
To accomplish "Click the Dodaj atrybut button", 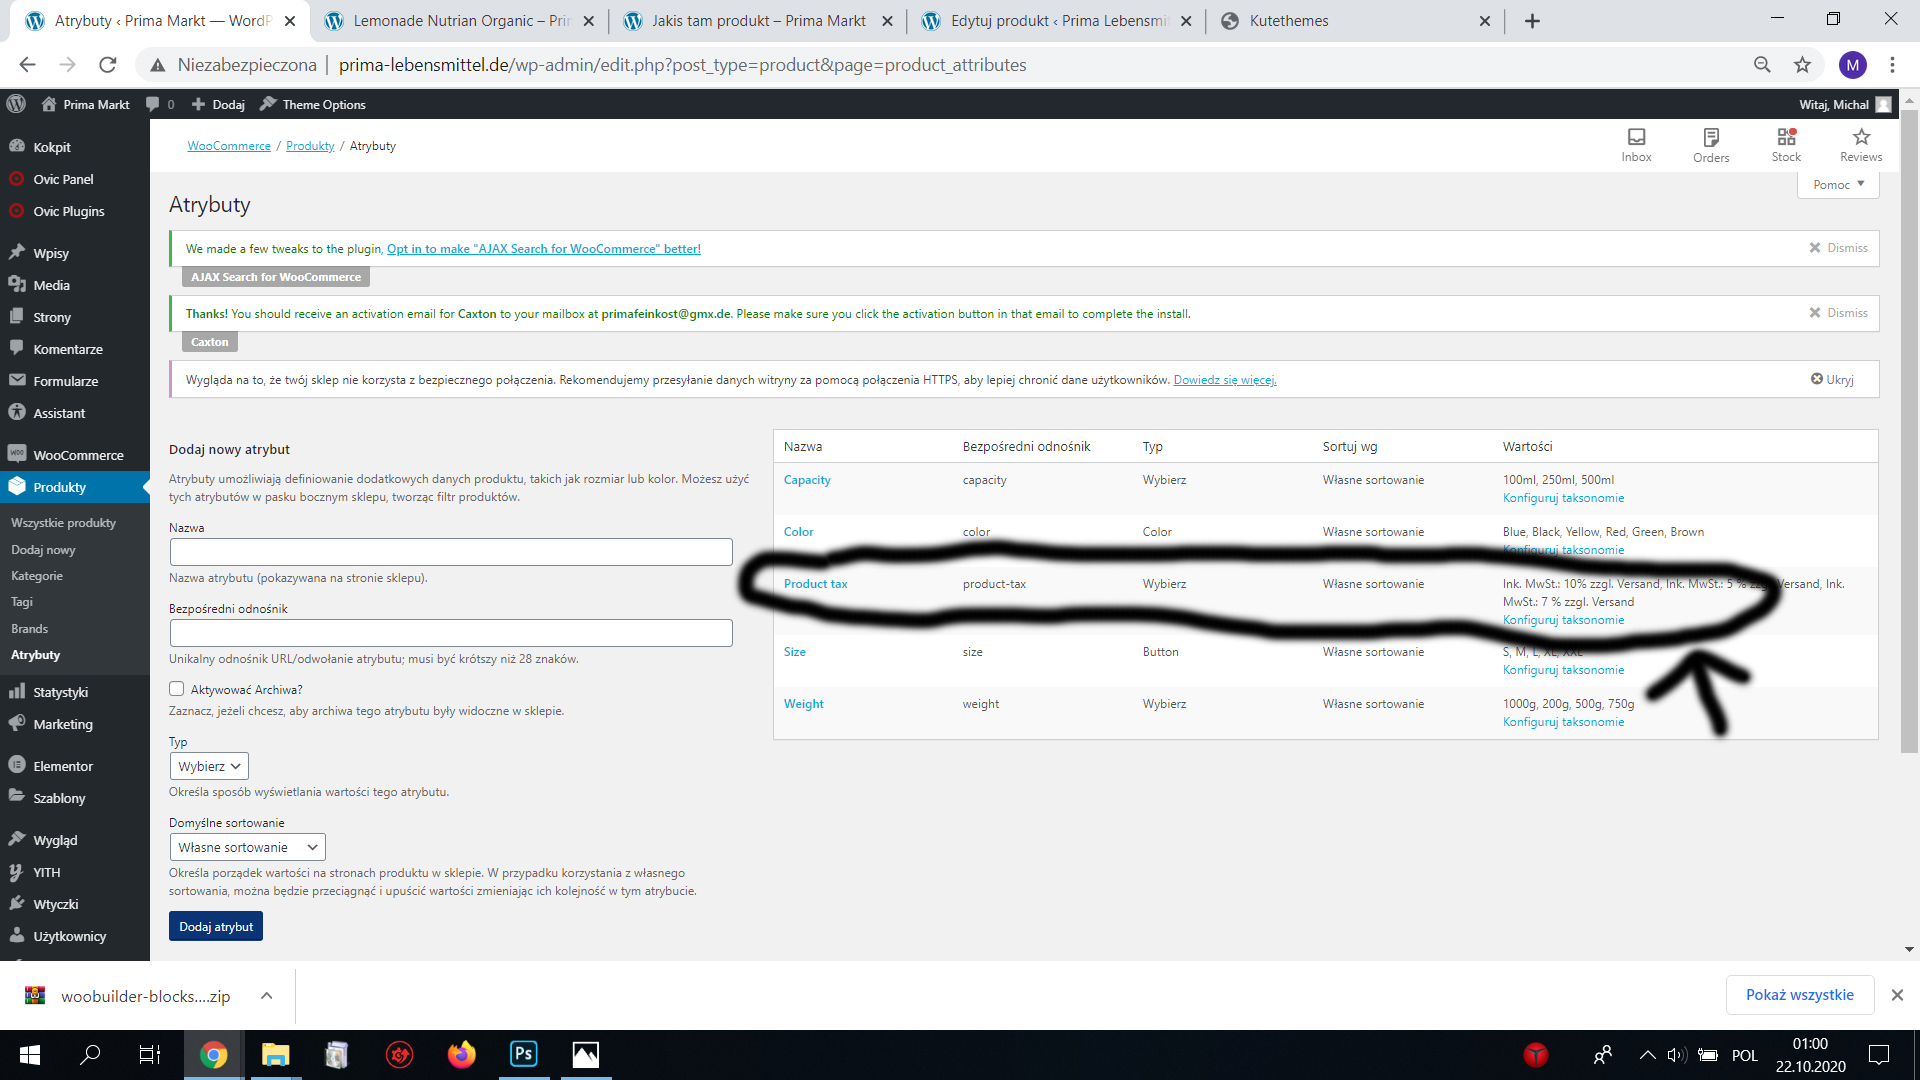I will tap(216, 927).
